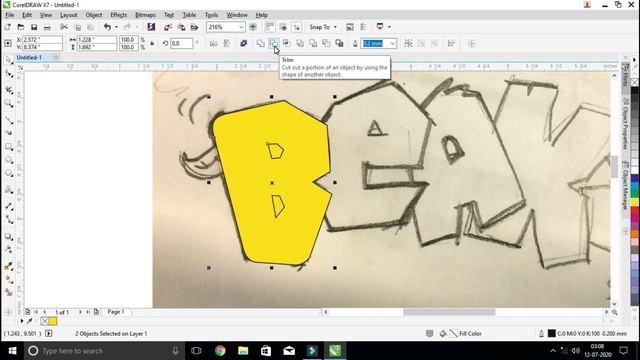Viewport: 640px width, 360px height.
Task: Open the Effects menu
Action: click(118, 15)
